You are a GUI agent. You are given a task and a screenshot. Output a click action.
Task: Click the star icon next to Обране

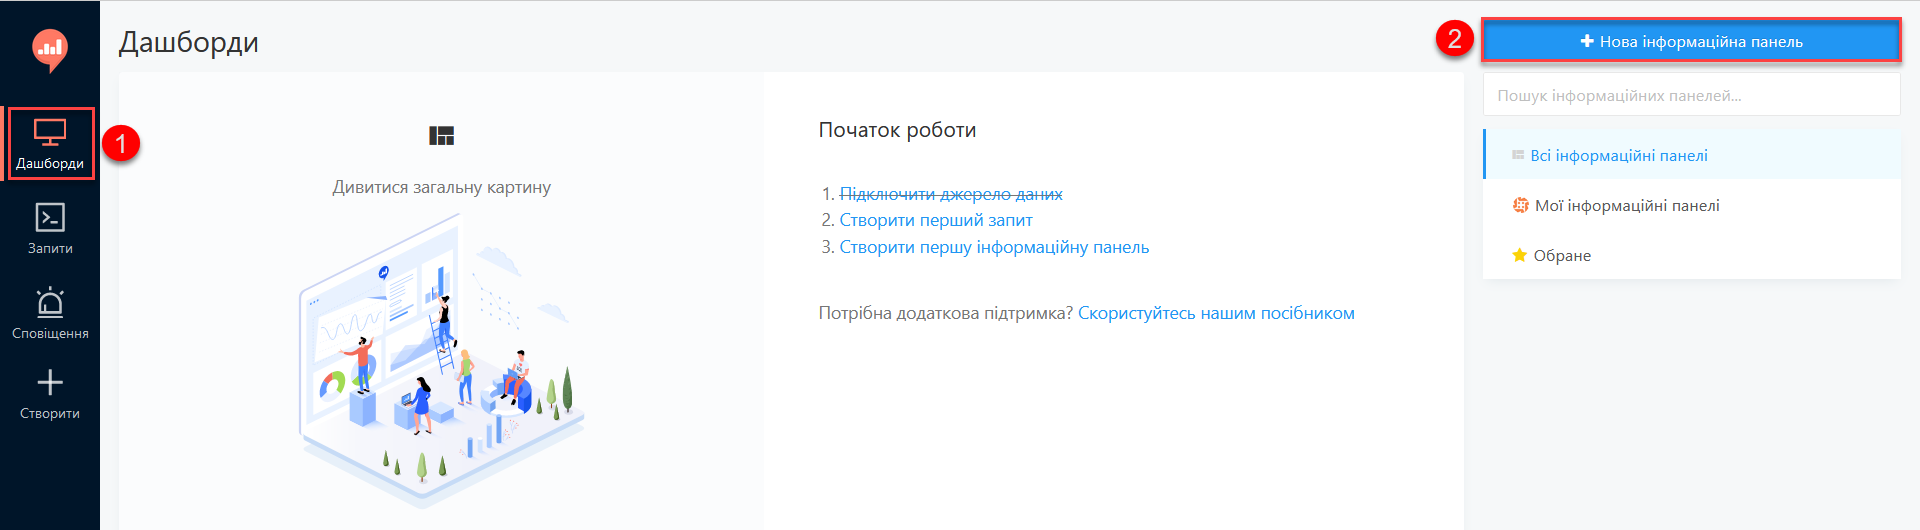click(1520, 255)
